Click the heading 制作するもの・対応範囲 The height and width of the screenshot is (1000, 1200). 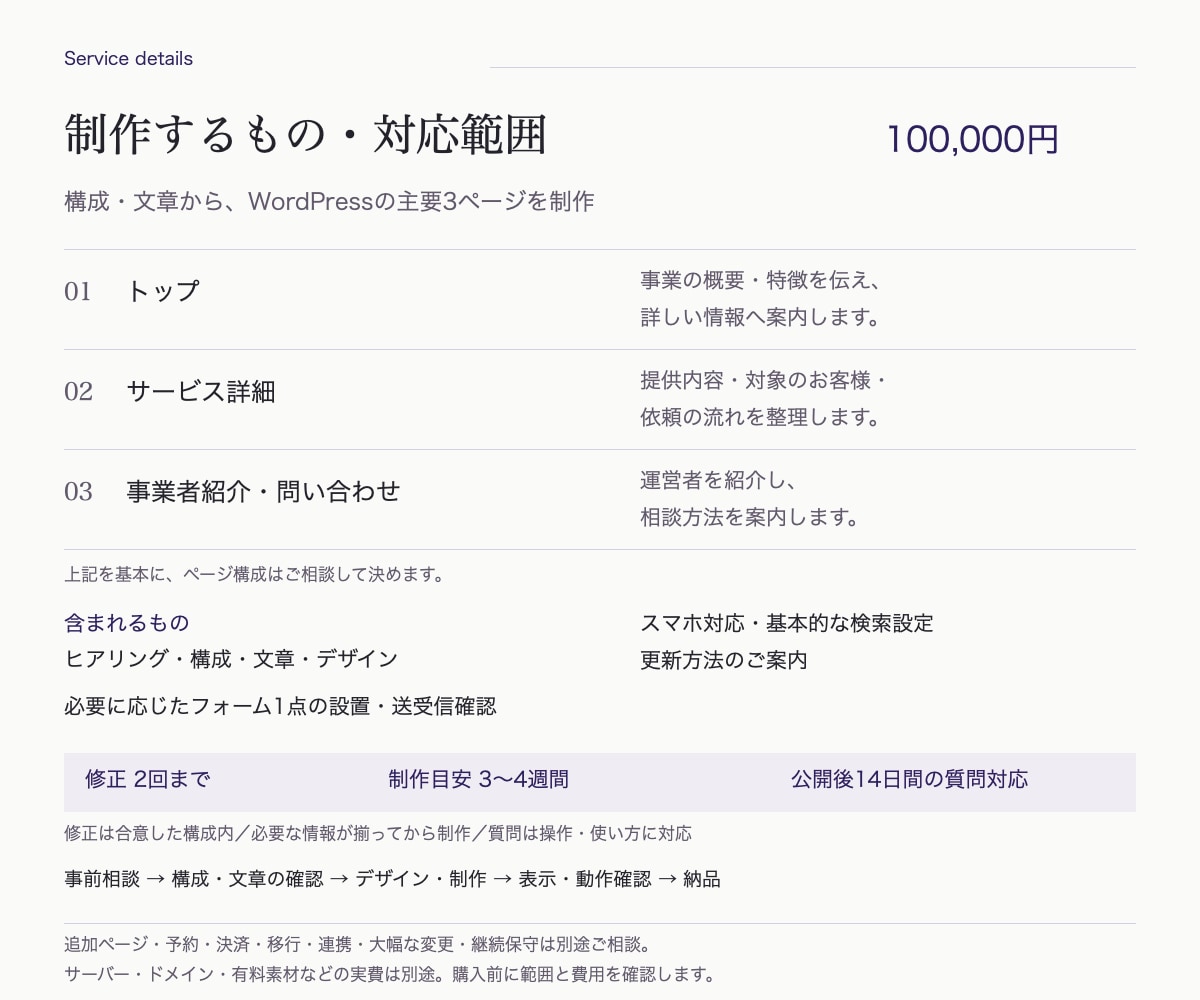306,135
